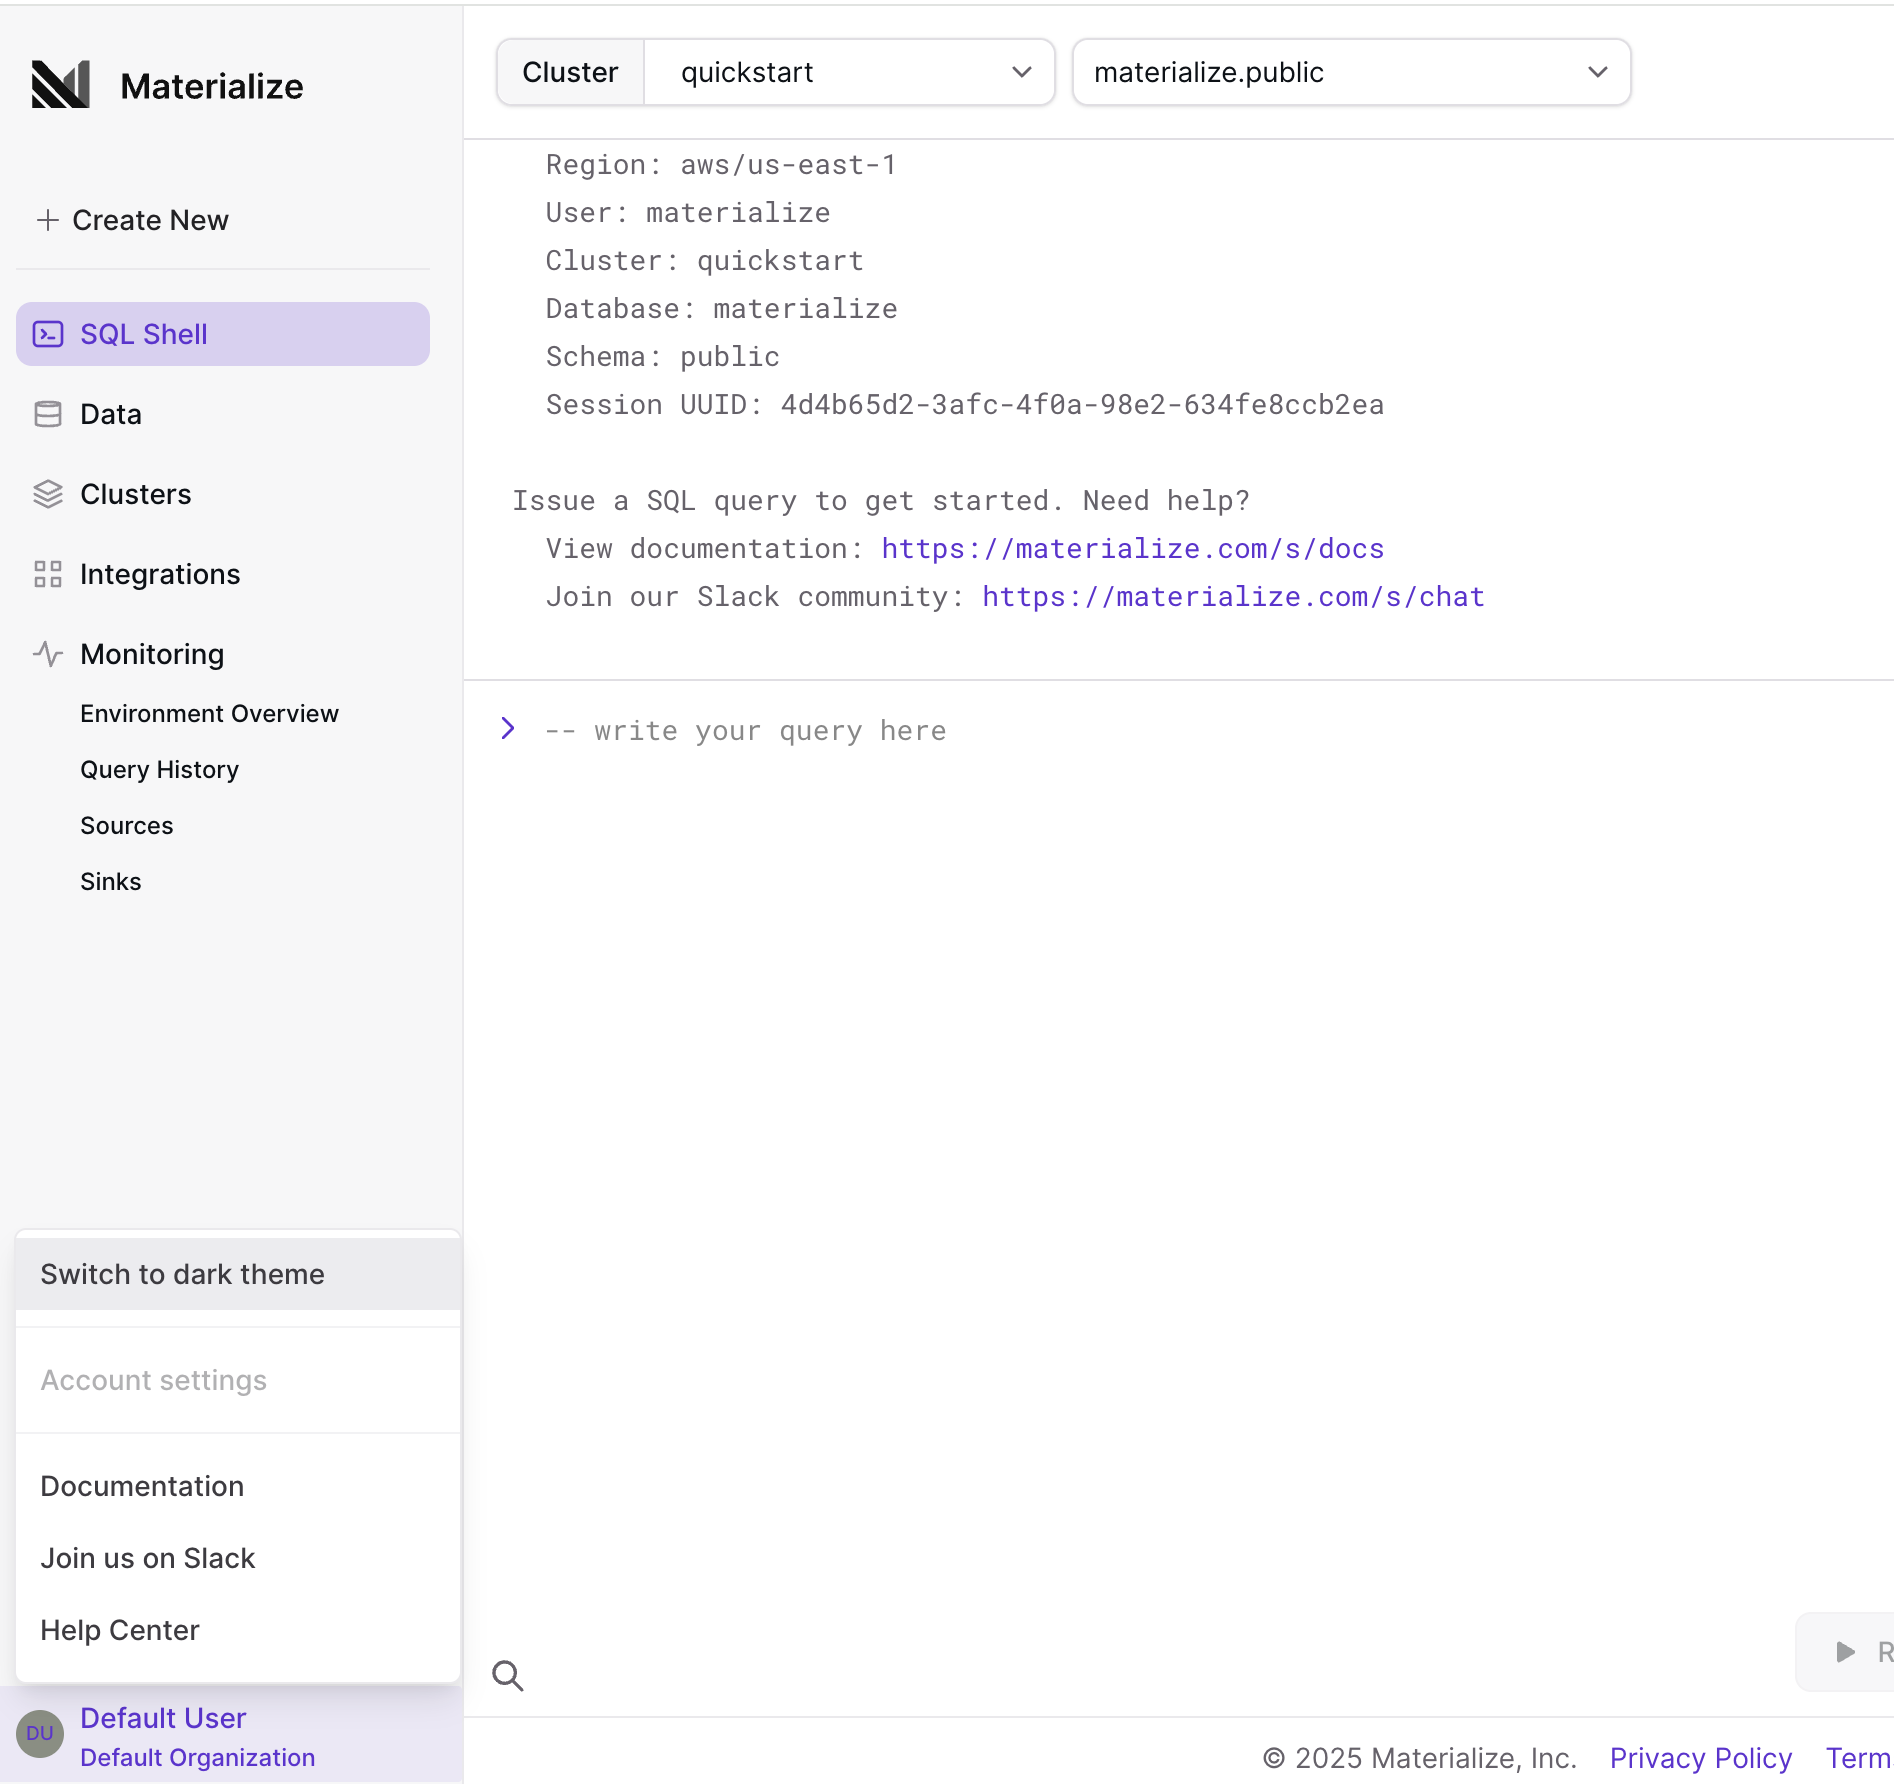Open the quickstart cluster dropdown
Viewport: 1894px width, 1784px height.
pyautogui.click(x=849, y=71)
